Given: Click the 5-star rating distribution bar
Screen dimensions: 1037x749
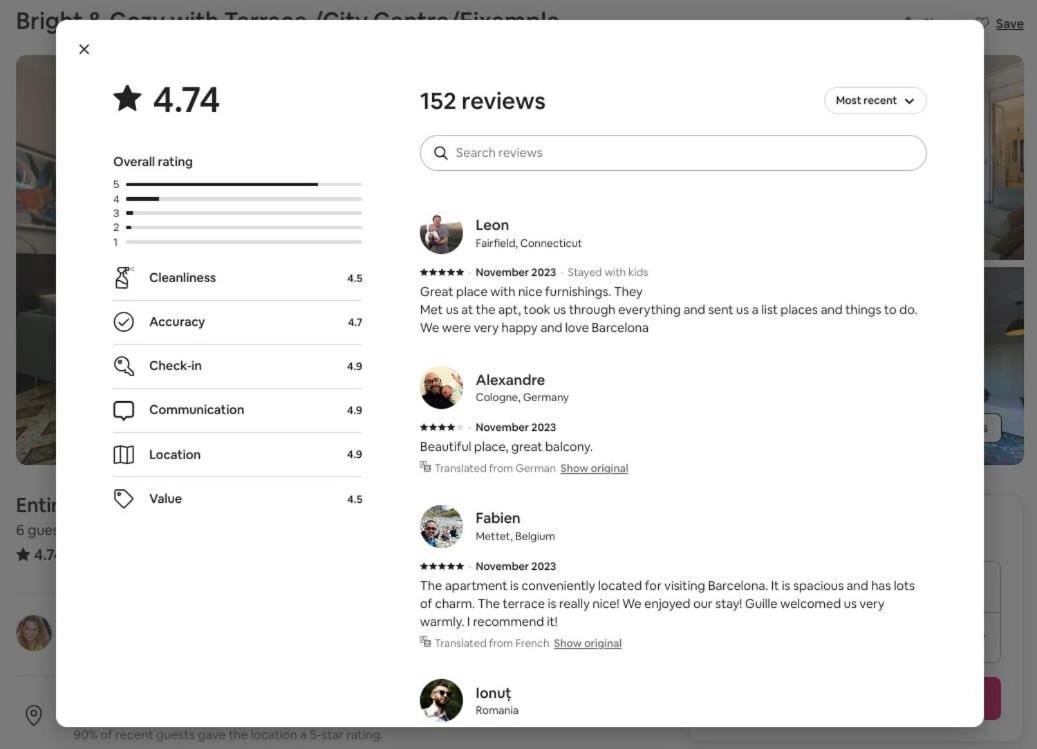Looking at the screenshot, I should [x=243, y=184].
